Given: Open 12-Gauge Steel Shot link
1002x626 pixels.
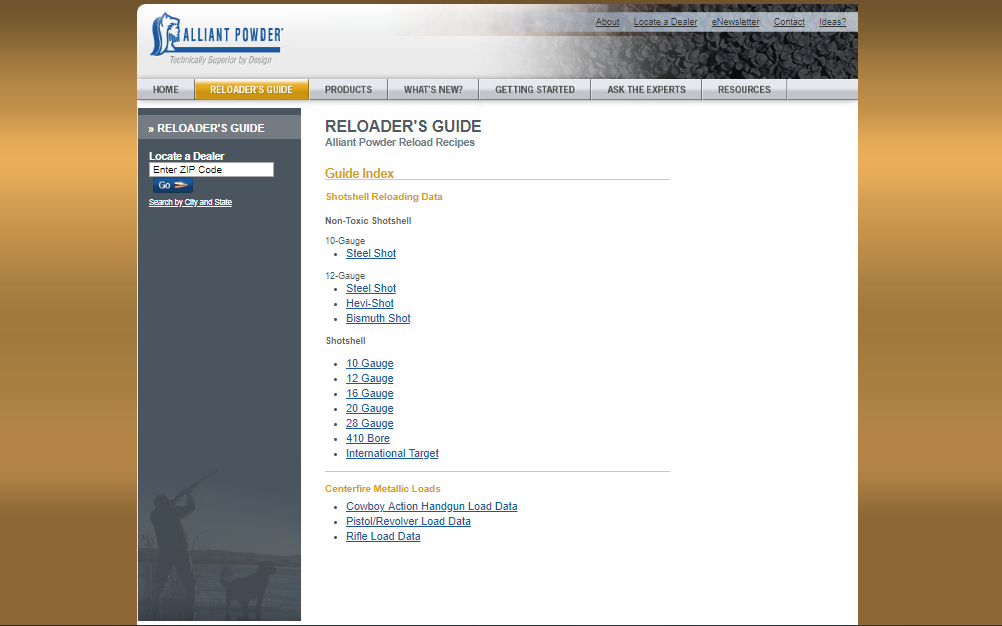Looking at the screenshot, I should click(371, 289).
